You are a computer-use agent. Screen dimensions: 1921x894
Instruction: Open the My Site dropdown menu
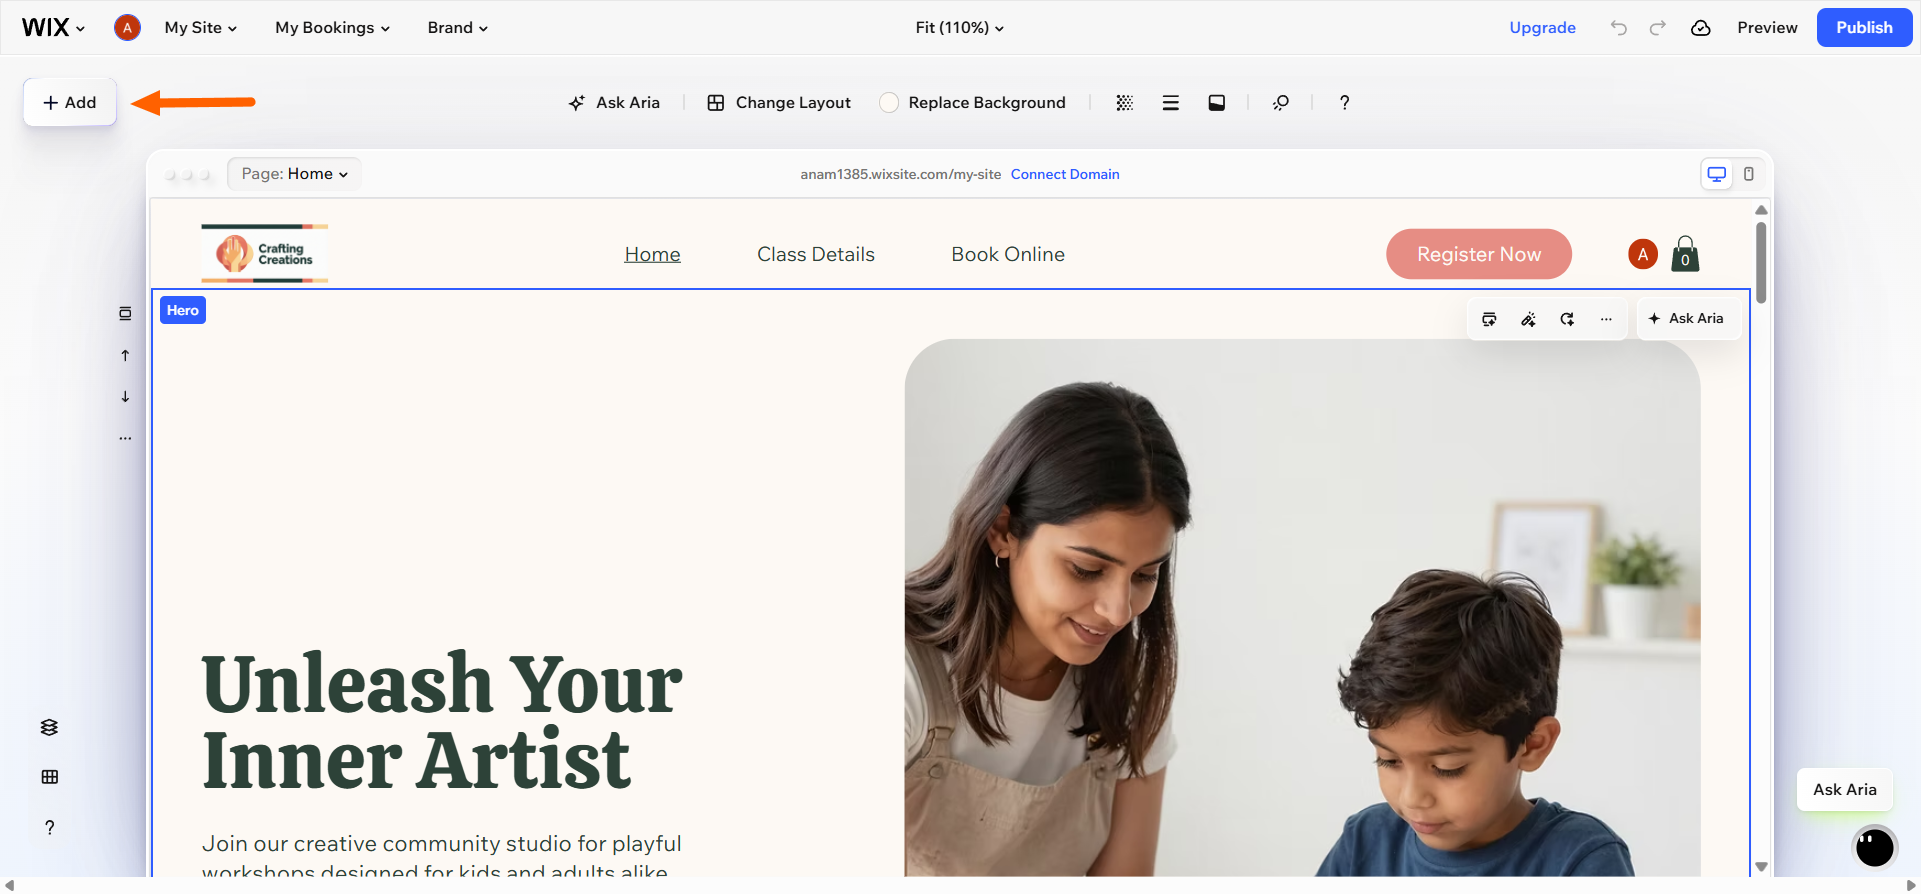[x=200, y=28]
